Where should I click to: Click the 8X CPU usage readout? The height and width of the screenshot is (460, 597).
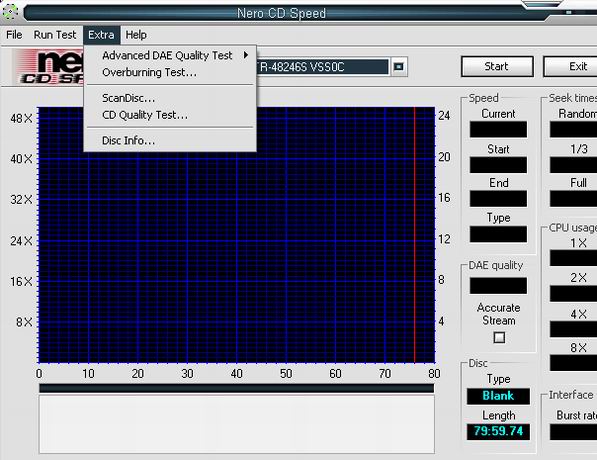tap(573, 363)
